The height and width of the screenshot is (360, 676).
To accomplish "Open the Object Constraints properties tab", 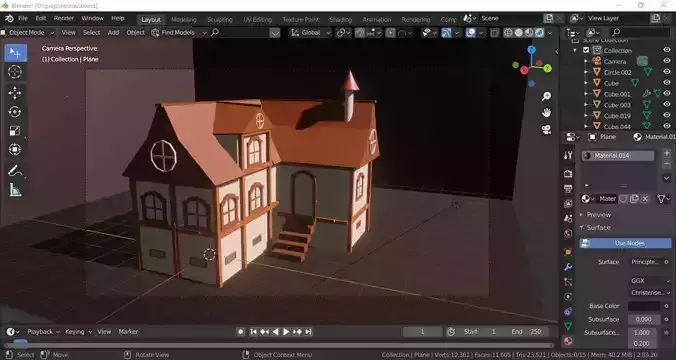I will 568,311.
